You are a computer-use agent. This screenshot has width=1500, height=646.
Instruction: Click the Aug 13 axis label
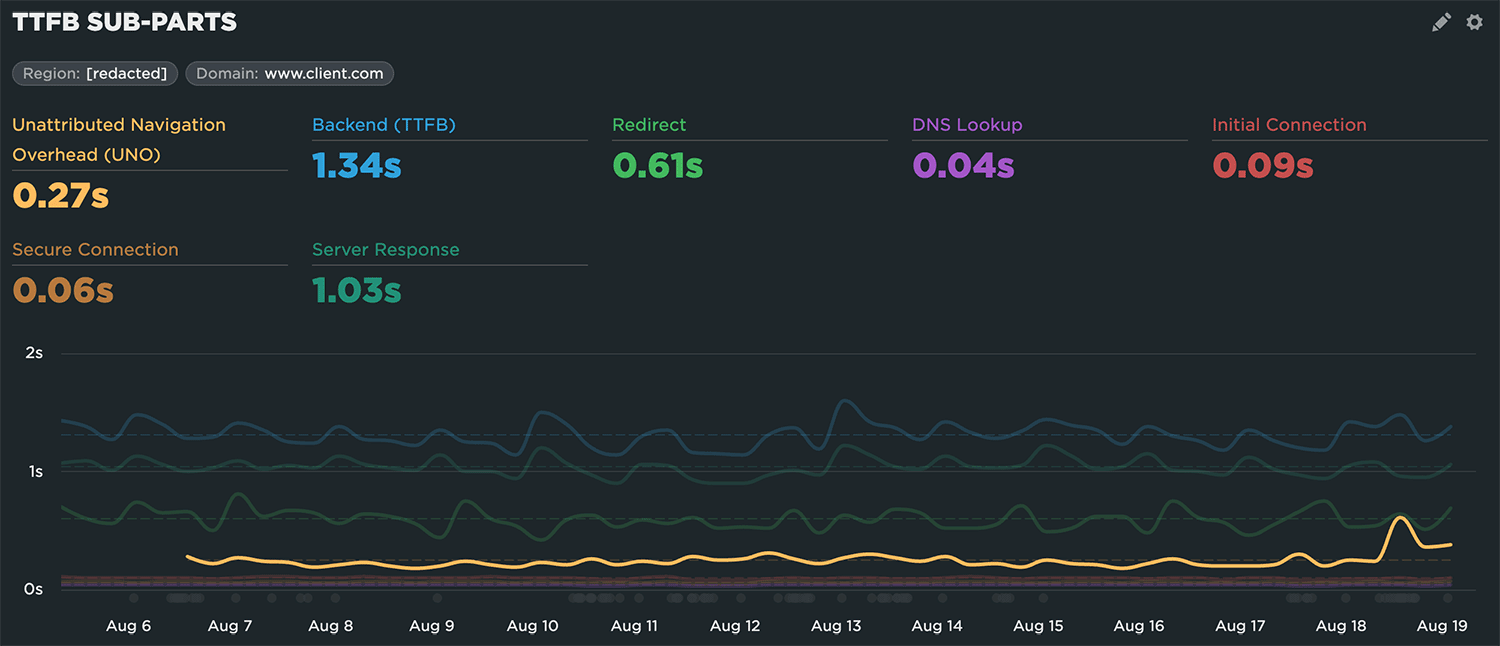pos(836,626)
